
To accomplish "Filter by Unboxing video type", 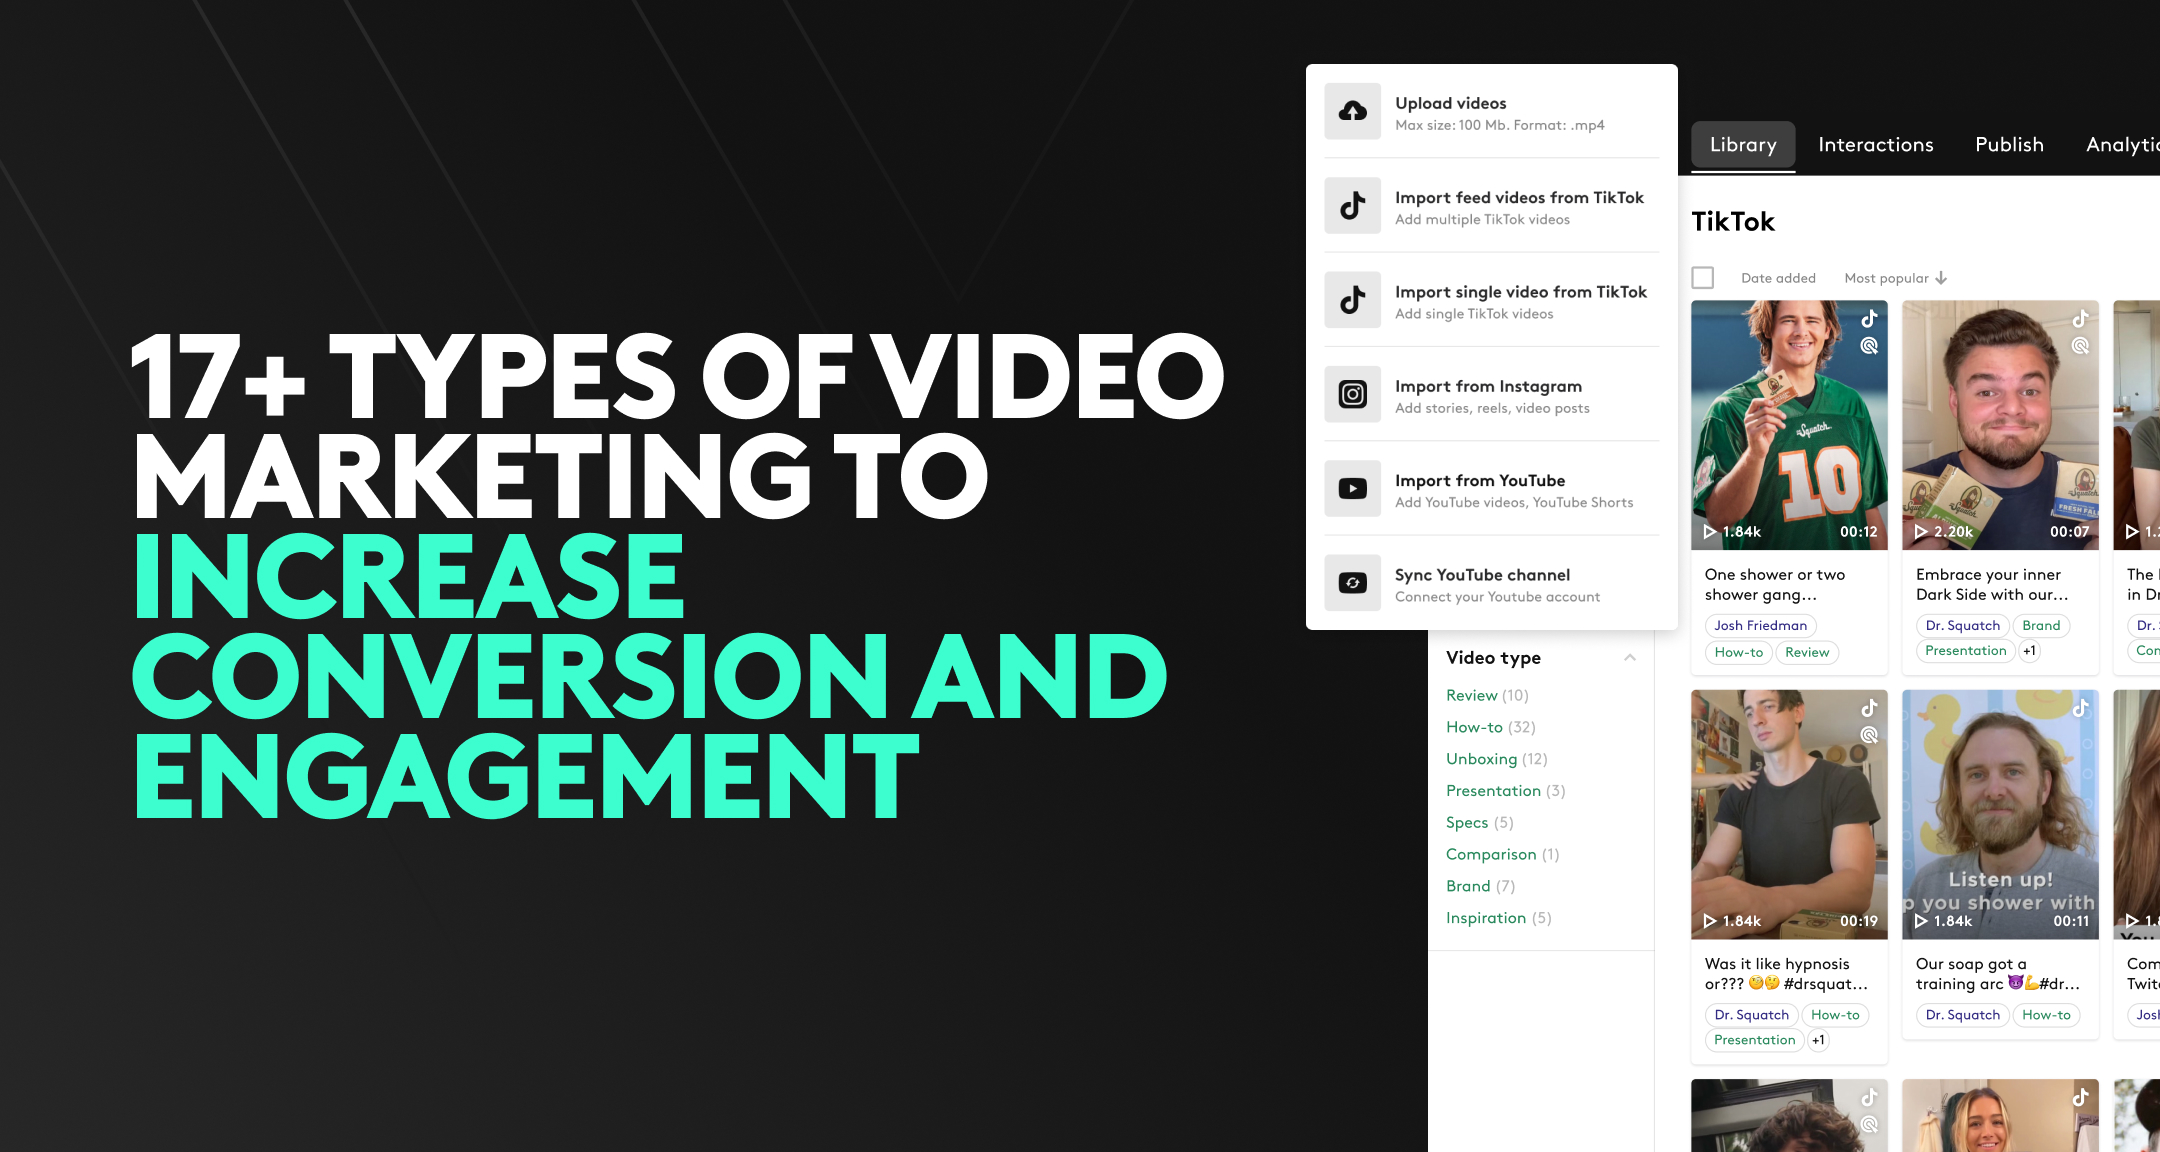I will pyautogui.click(x=1497, y=759).
